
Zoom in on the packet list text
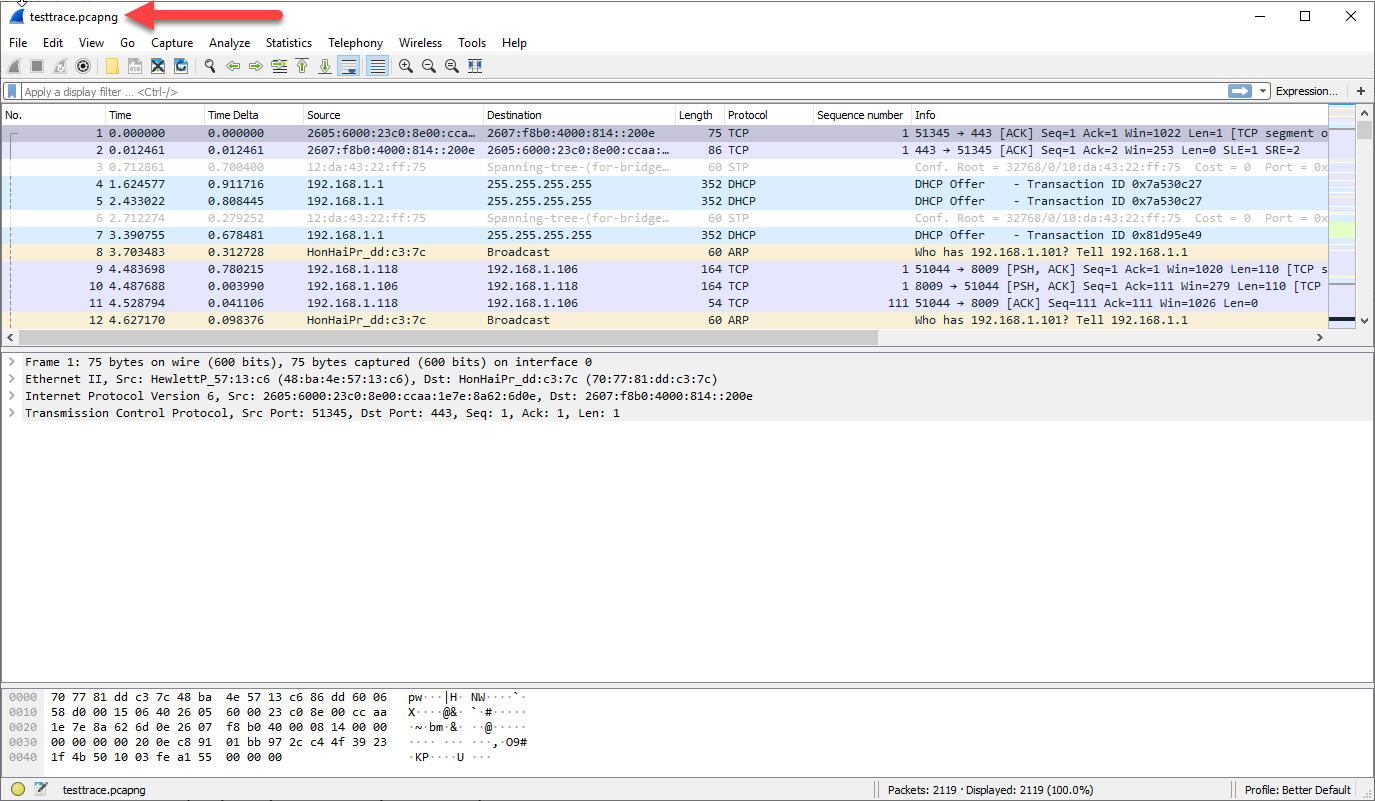coord(406,66)
